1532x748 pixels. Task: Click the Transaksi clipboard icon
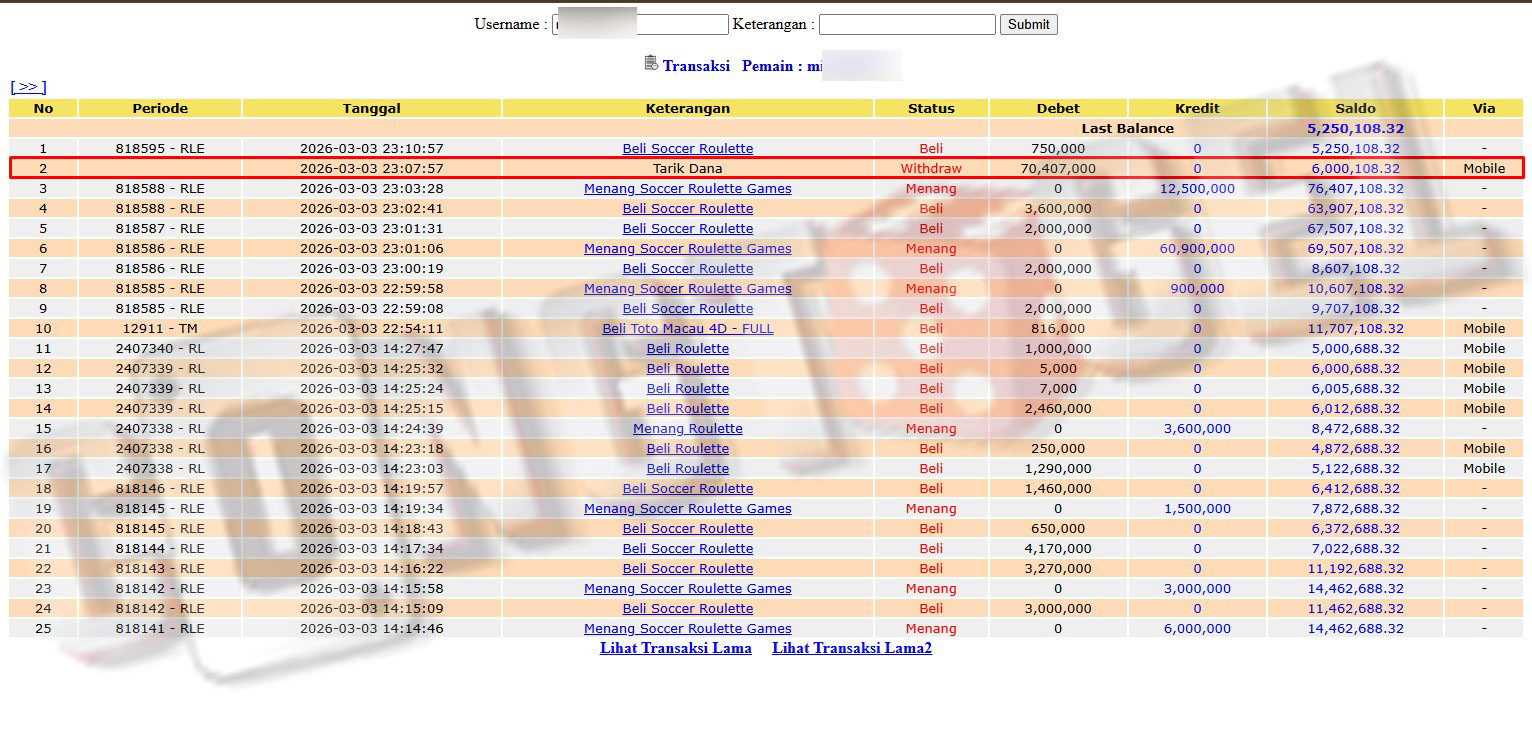tap(651, 63)
